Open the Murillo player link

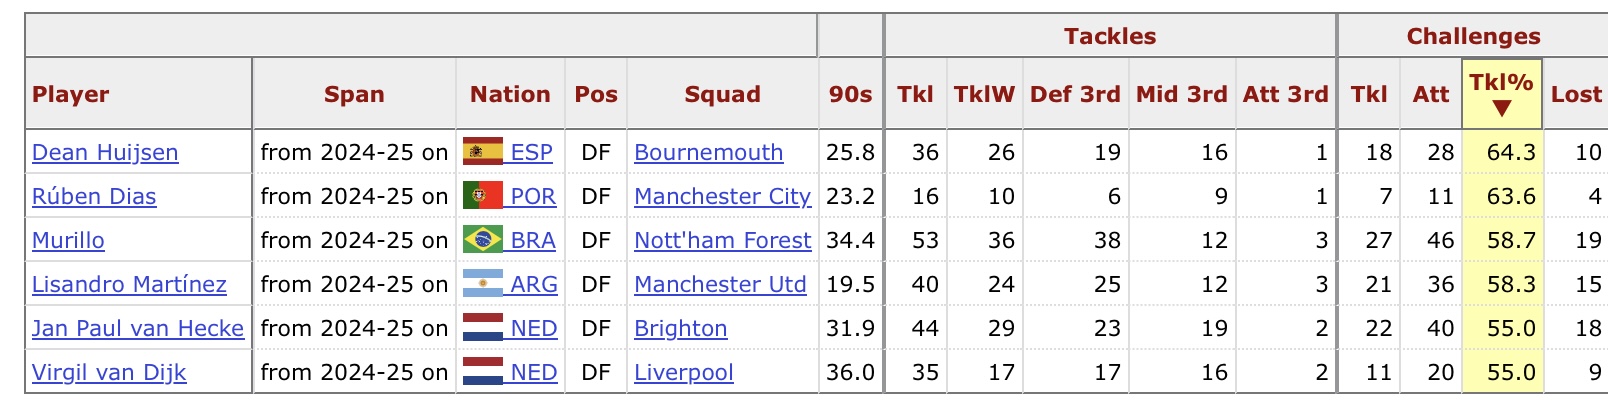tap(68, 240)
